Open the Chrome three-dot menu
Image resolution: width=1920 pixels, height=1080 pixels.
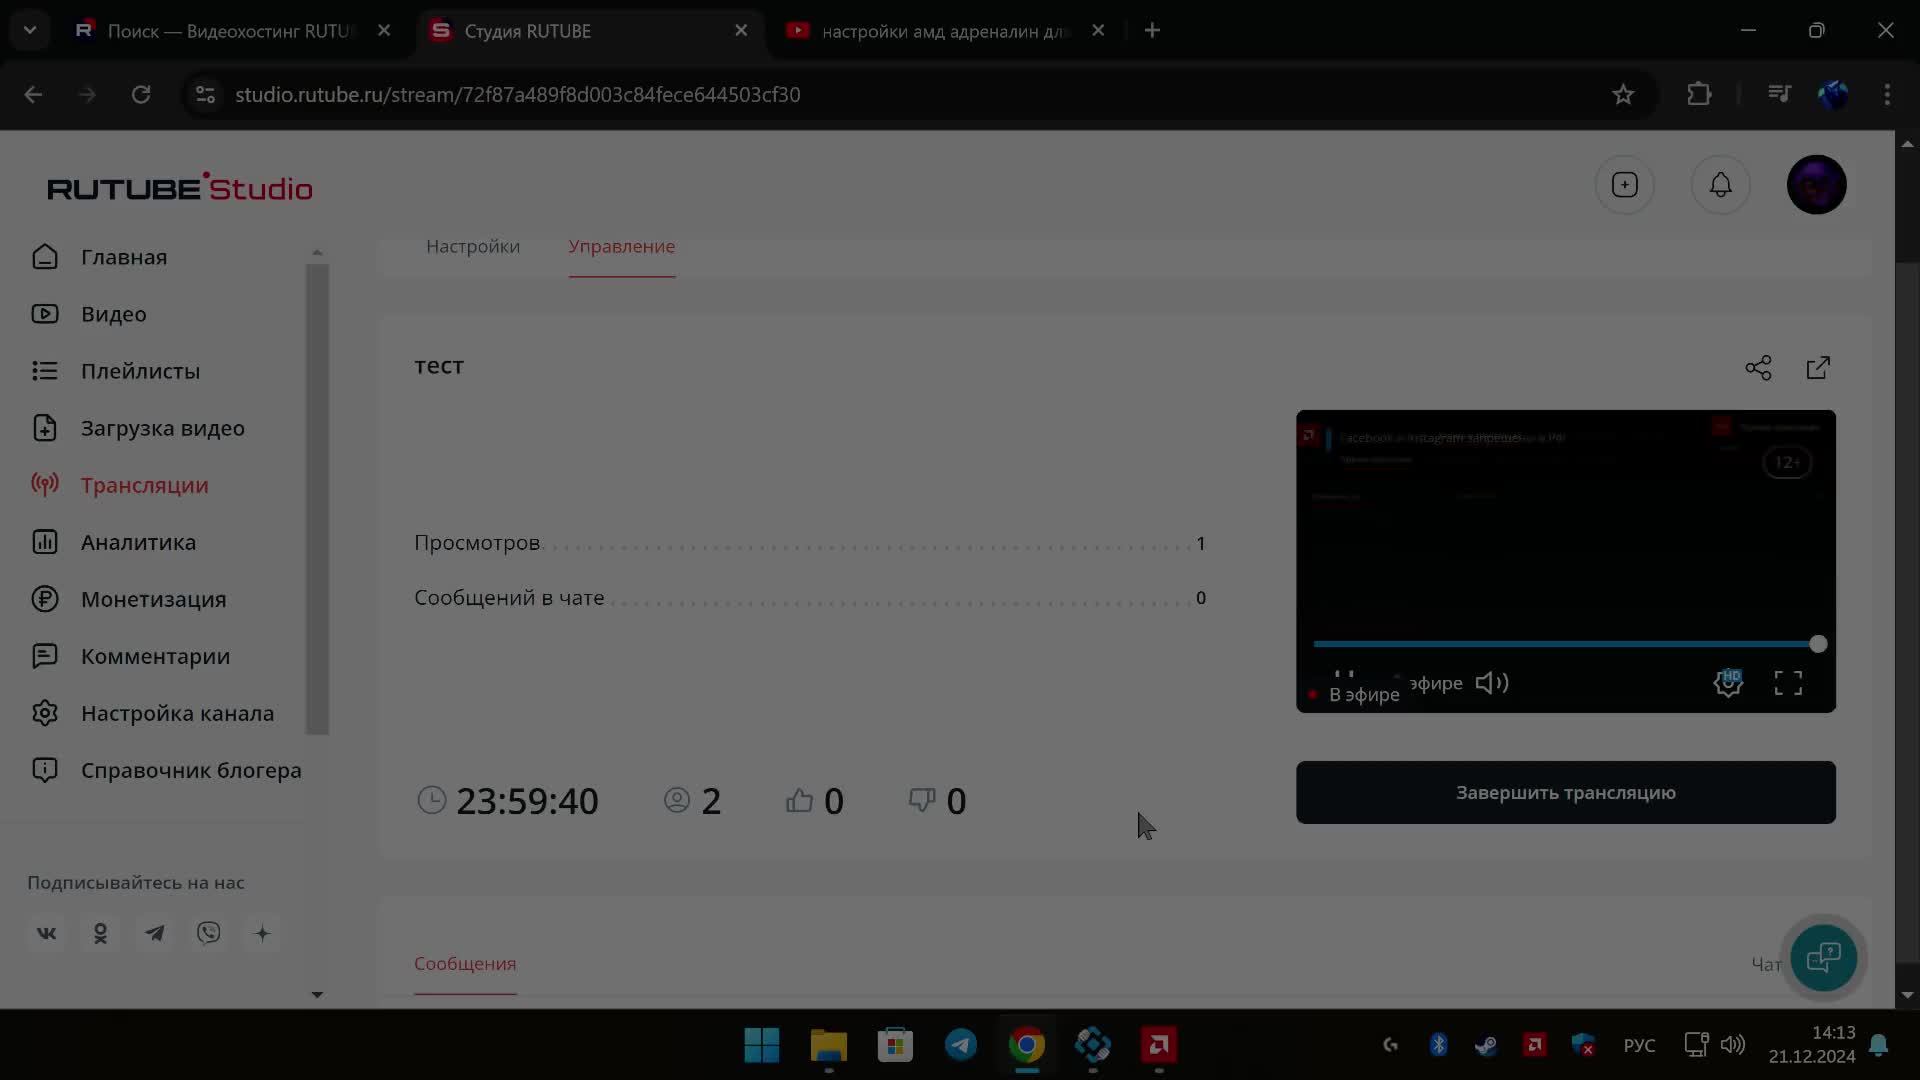(x=1887, y=94)
